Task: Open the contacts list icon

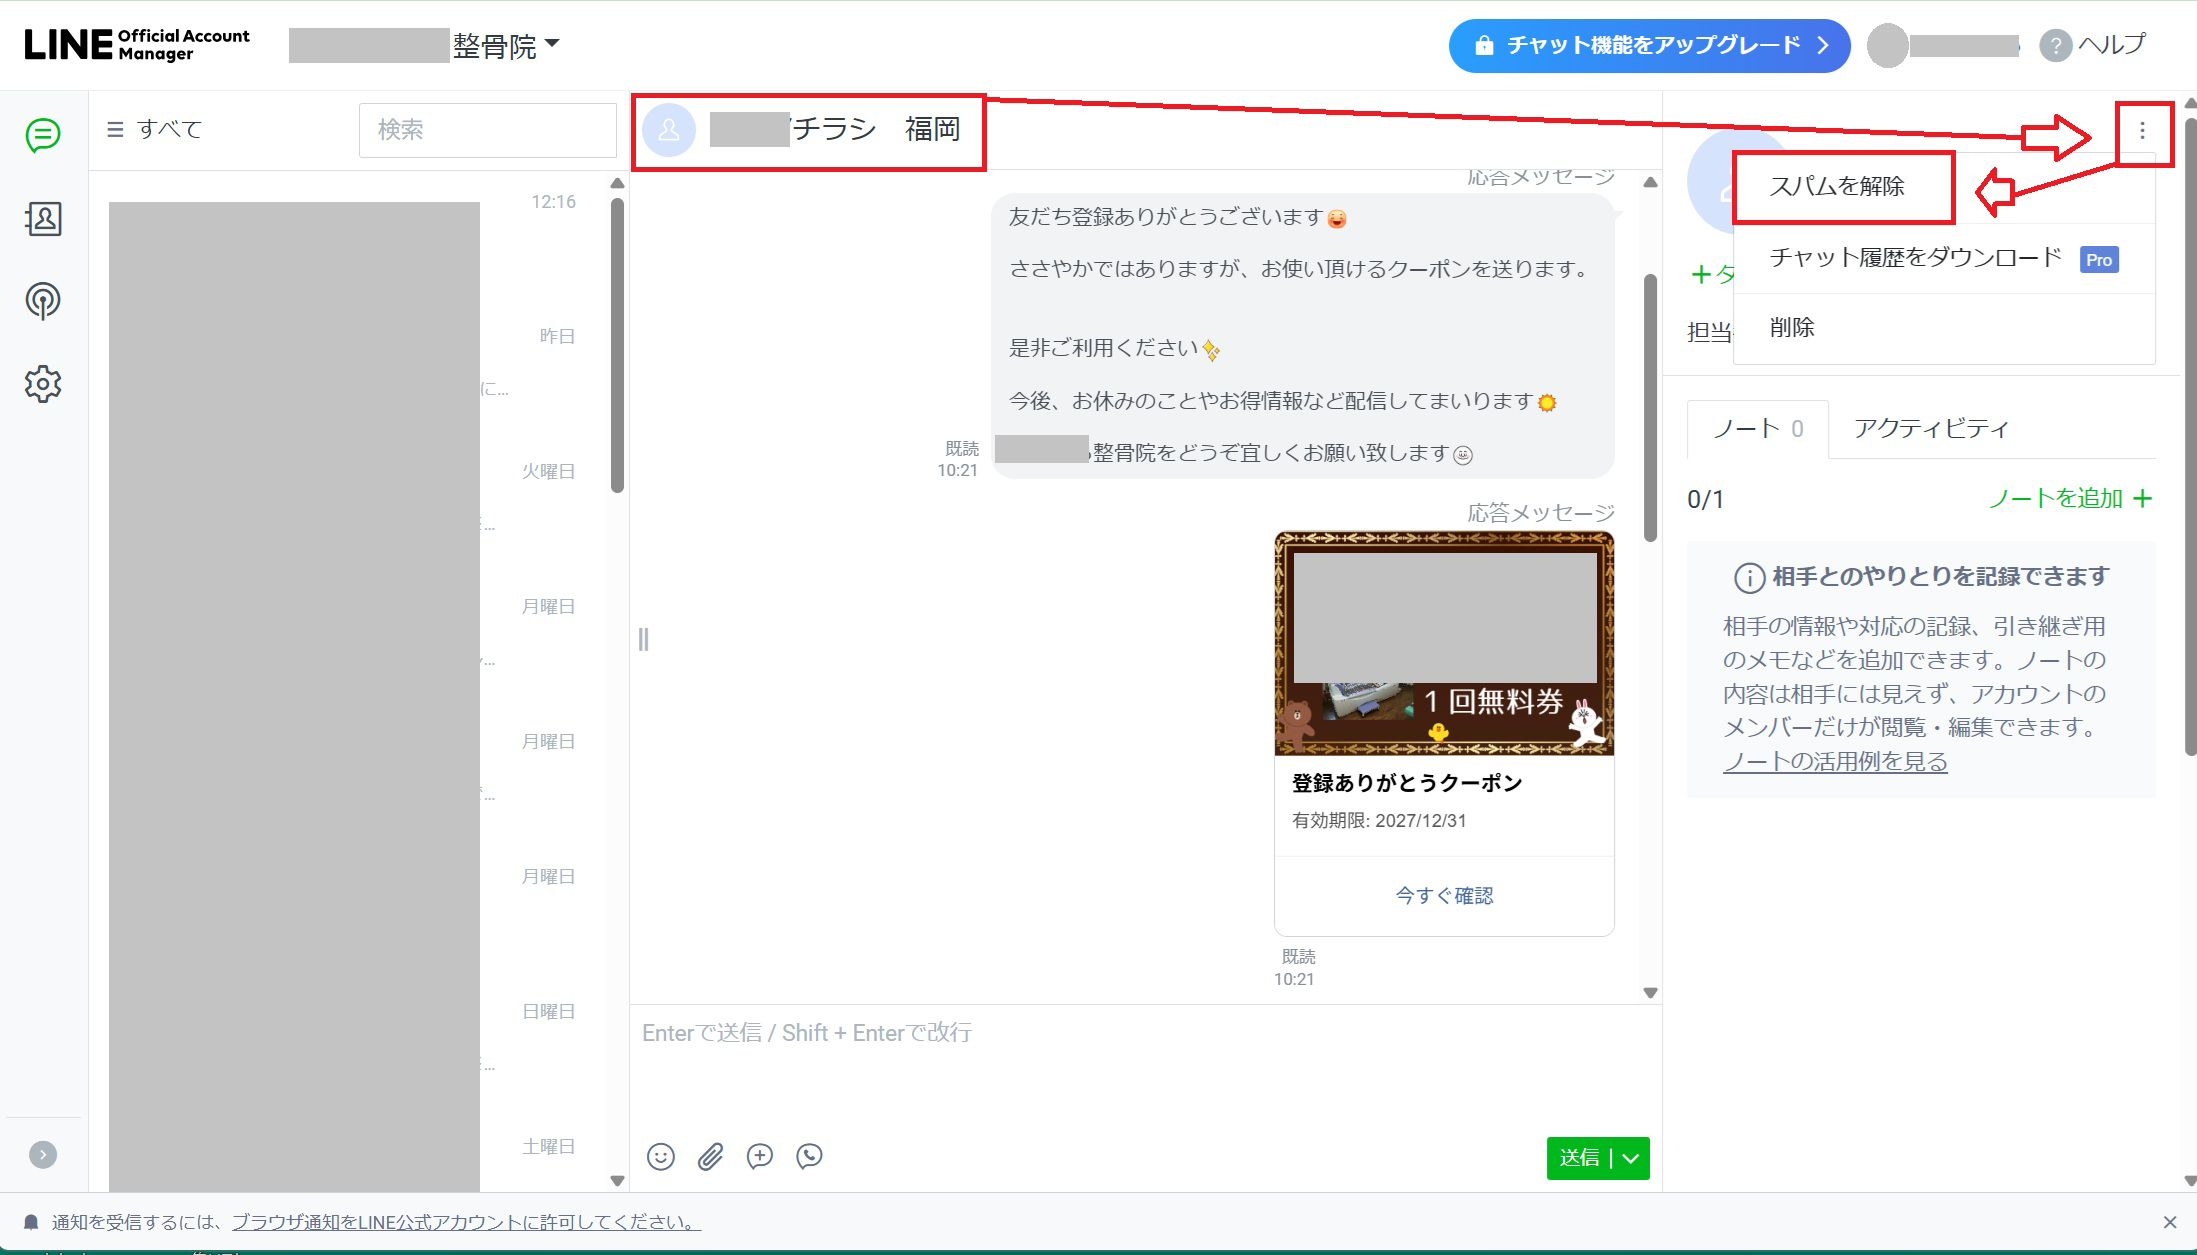Action: pos(43,218)
